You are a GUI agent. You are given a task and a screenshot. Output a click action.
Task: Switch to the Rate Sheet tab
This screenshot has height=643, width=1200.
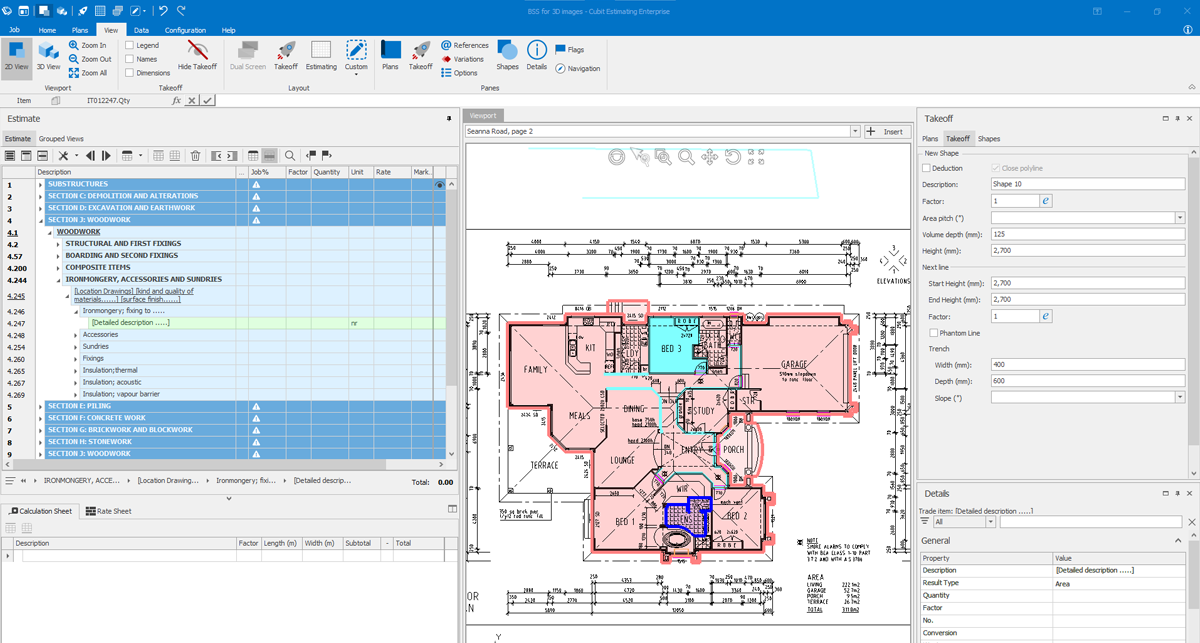108,511
